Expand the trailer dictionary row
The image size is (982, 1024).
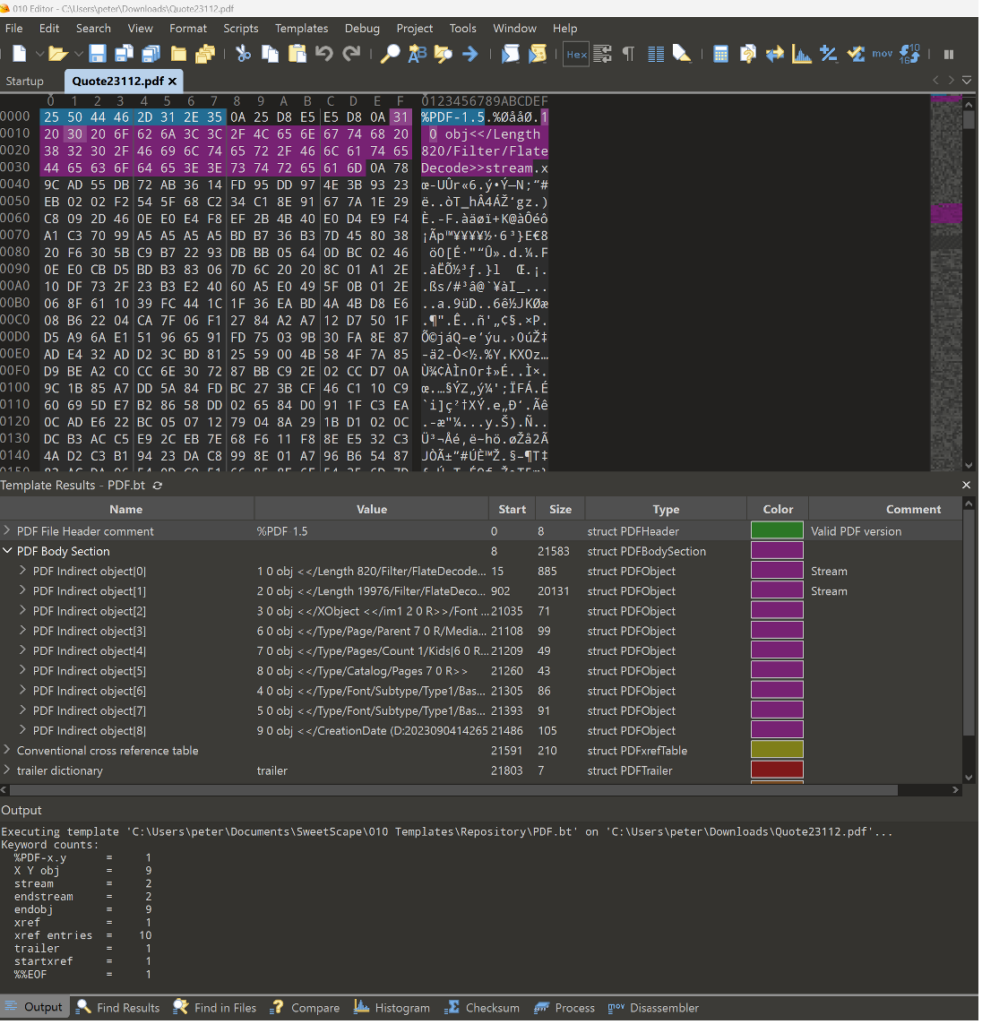point(7,770)
